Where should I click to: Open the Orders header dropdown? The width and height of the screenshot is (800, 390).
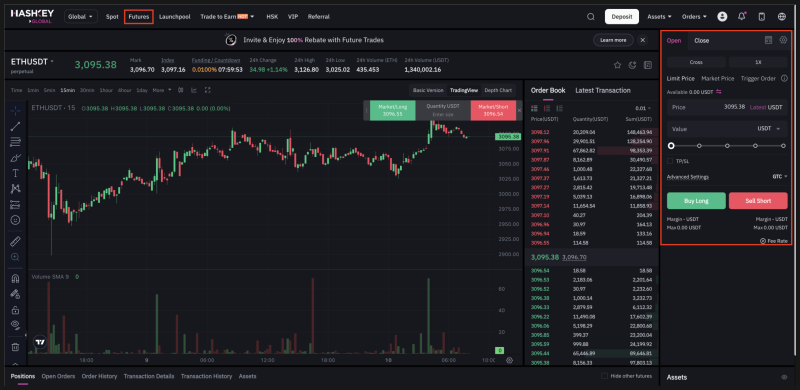[x=694, y=17]
